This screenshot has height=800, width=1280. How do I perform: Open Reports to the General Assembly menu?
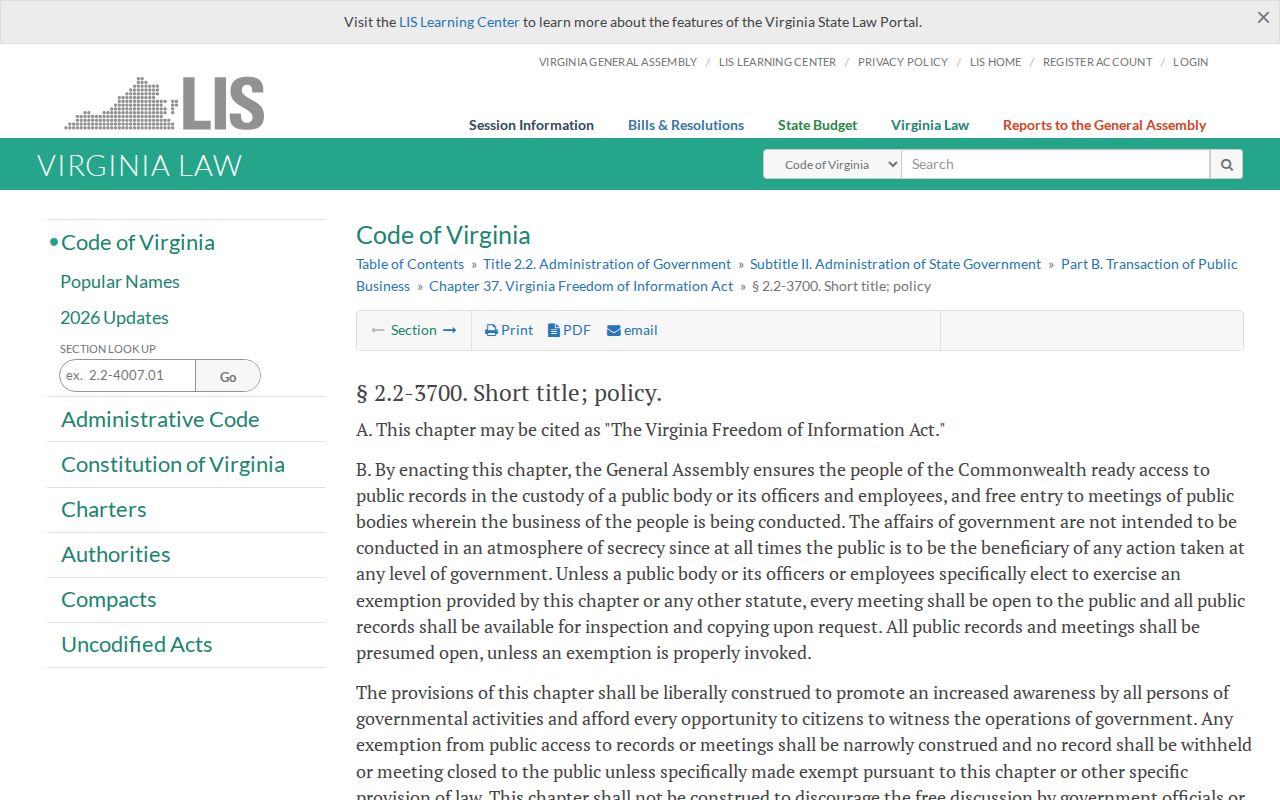coord(1104,125)
